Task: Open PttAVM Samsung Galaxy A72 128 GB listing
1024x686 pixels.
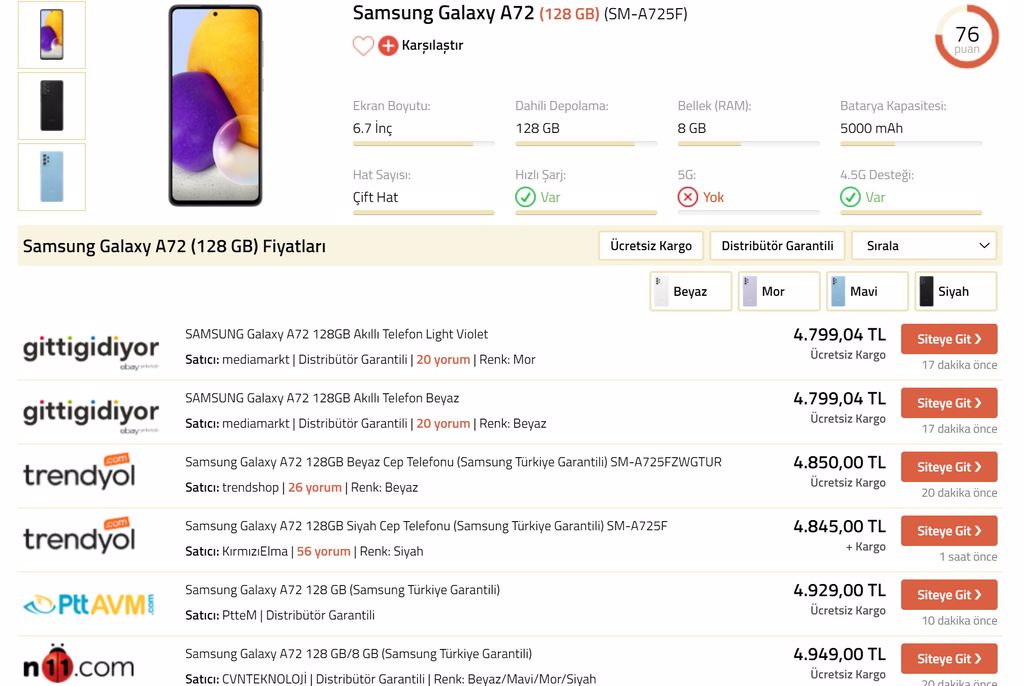Action: click(342, 590)
